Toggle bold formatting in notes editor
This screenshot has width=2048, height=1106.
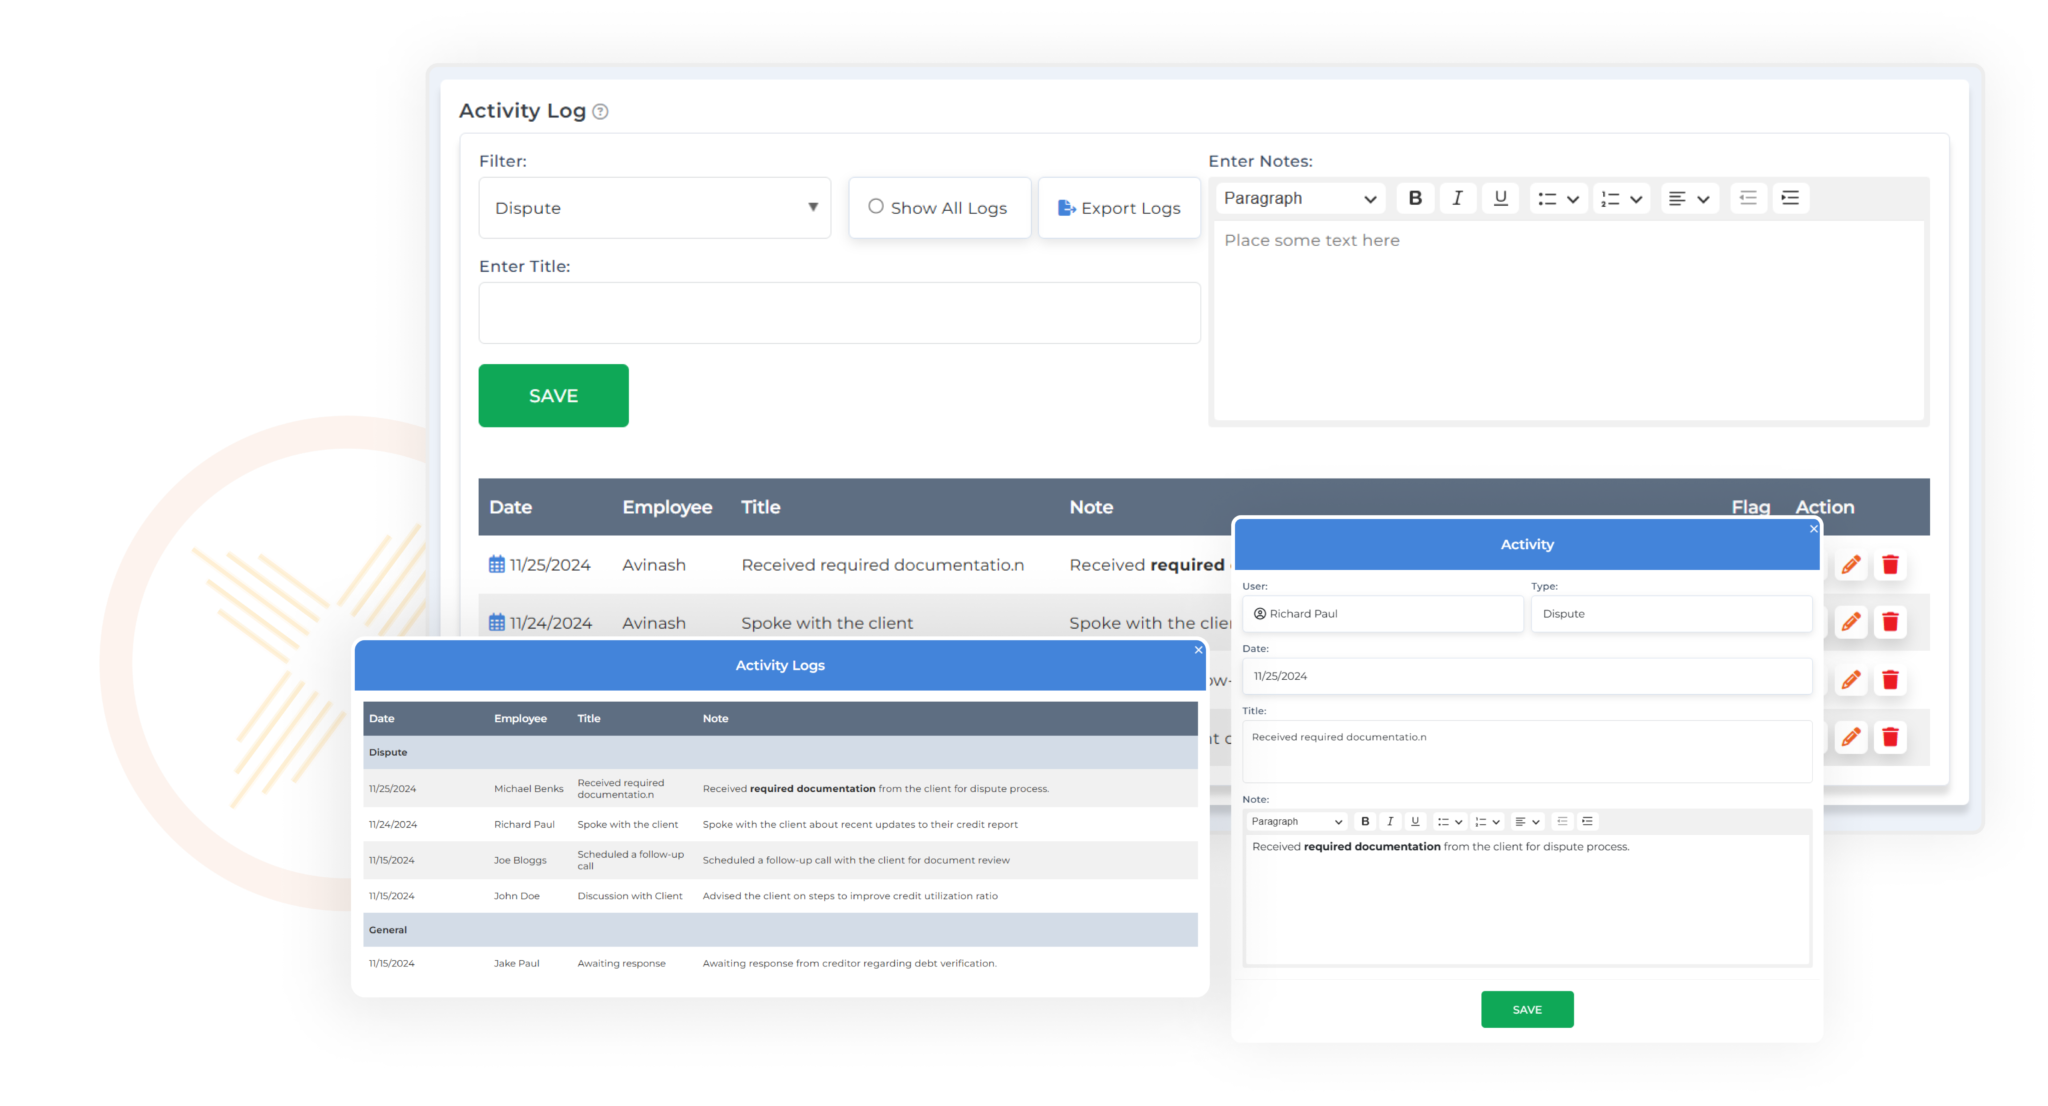1415,198
